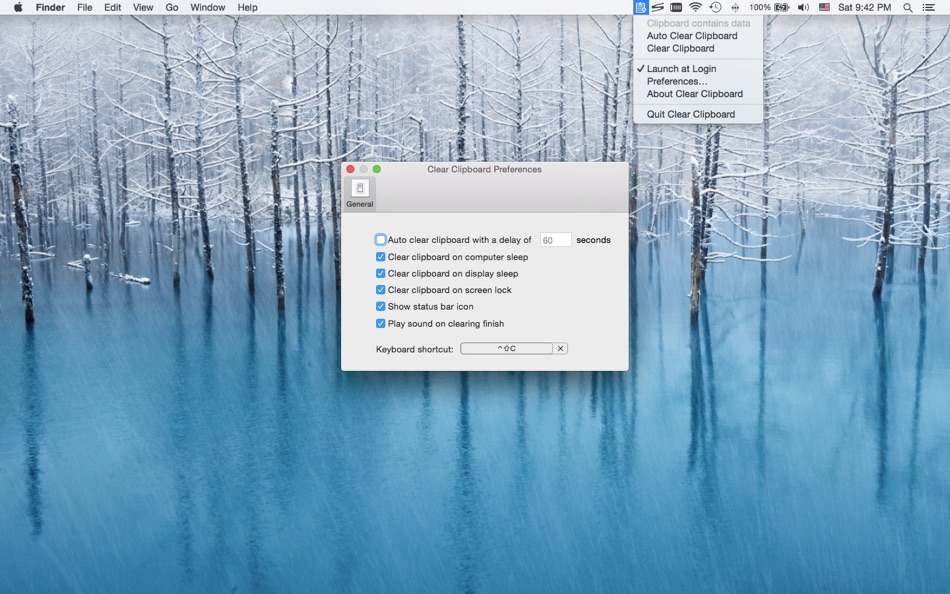
Task: Open the volume control icon
Action: tap(803, 7)
